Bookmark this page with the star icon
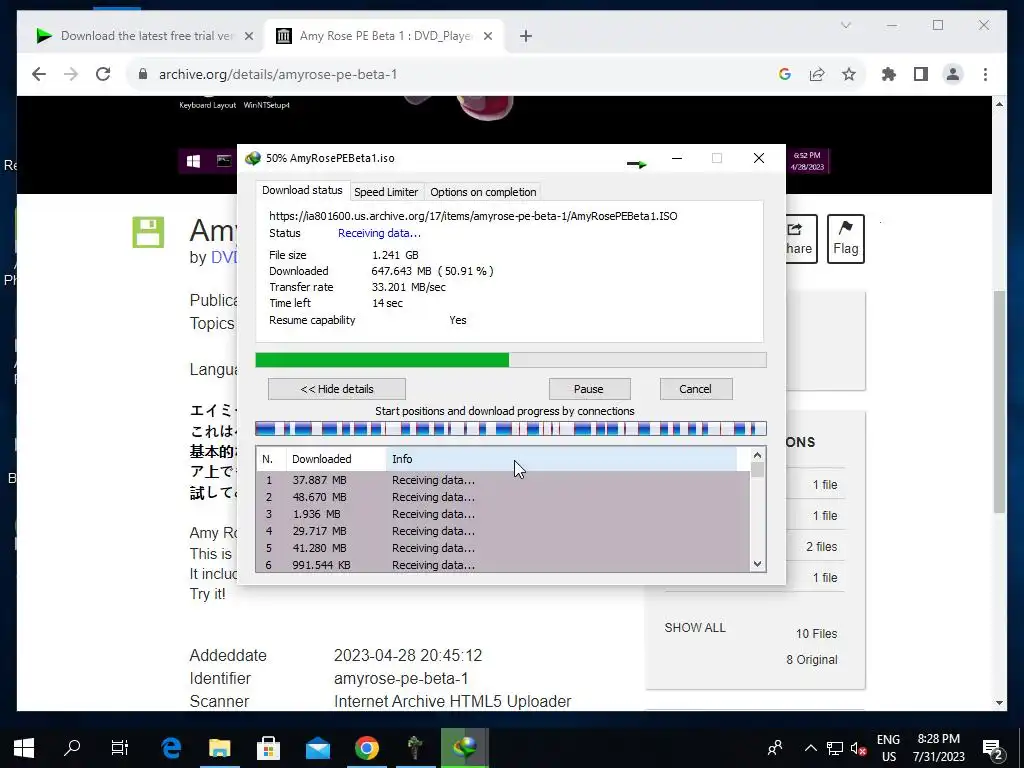Viewport: 1024px width, 768px height. pos(849,74)
